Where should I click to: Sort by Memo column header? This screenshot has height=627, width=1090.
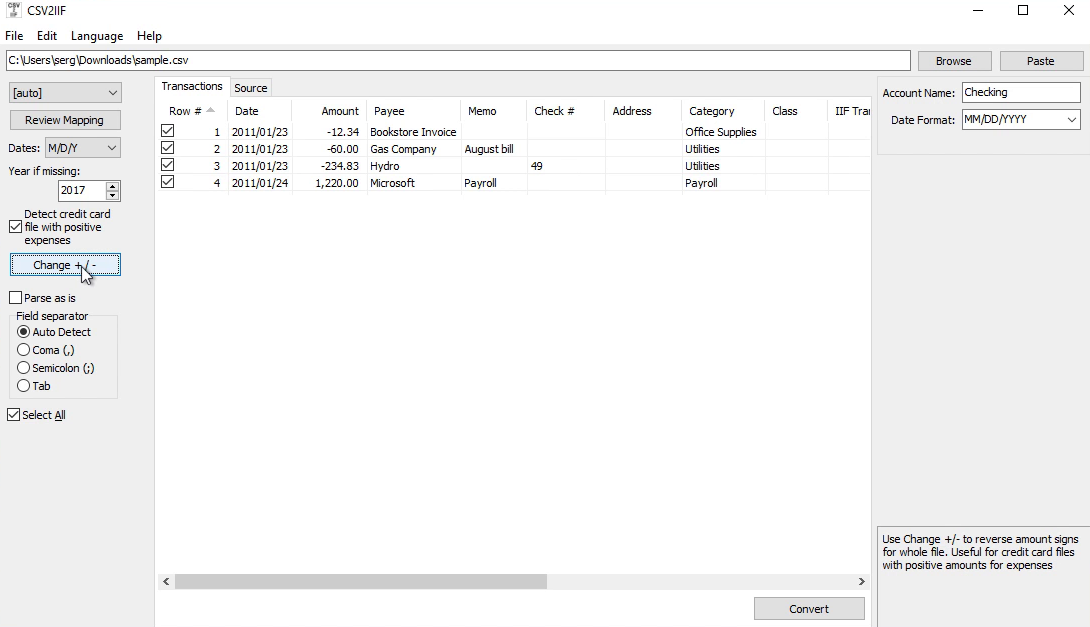point(494,111)
